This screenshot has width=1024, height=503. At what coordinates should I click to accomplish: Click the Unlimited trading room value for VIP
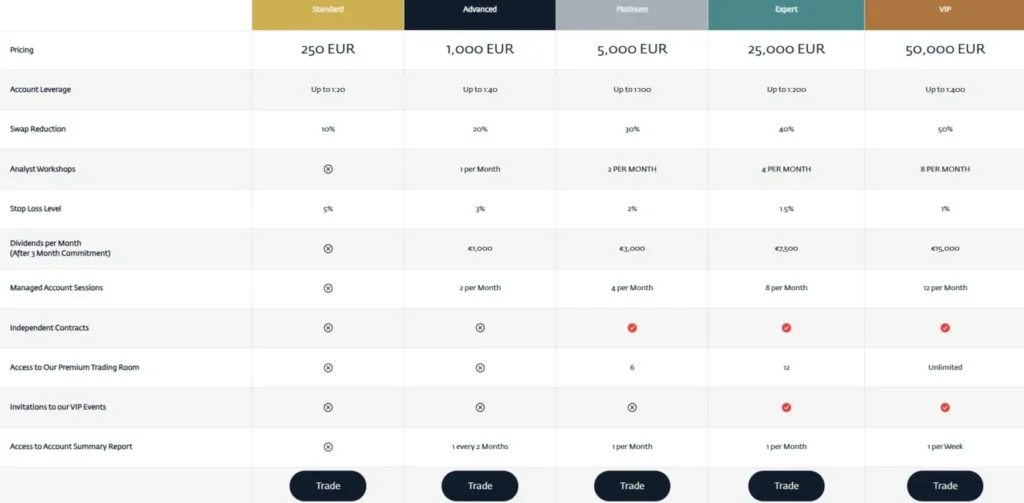[945, 367]
